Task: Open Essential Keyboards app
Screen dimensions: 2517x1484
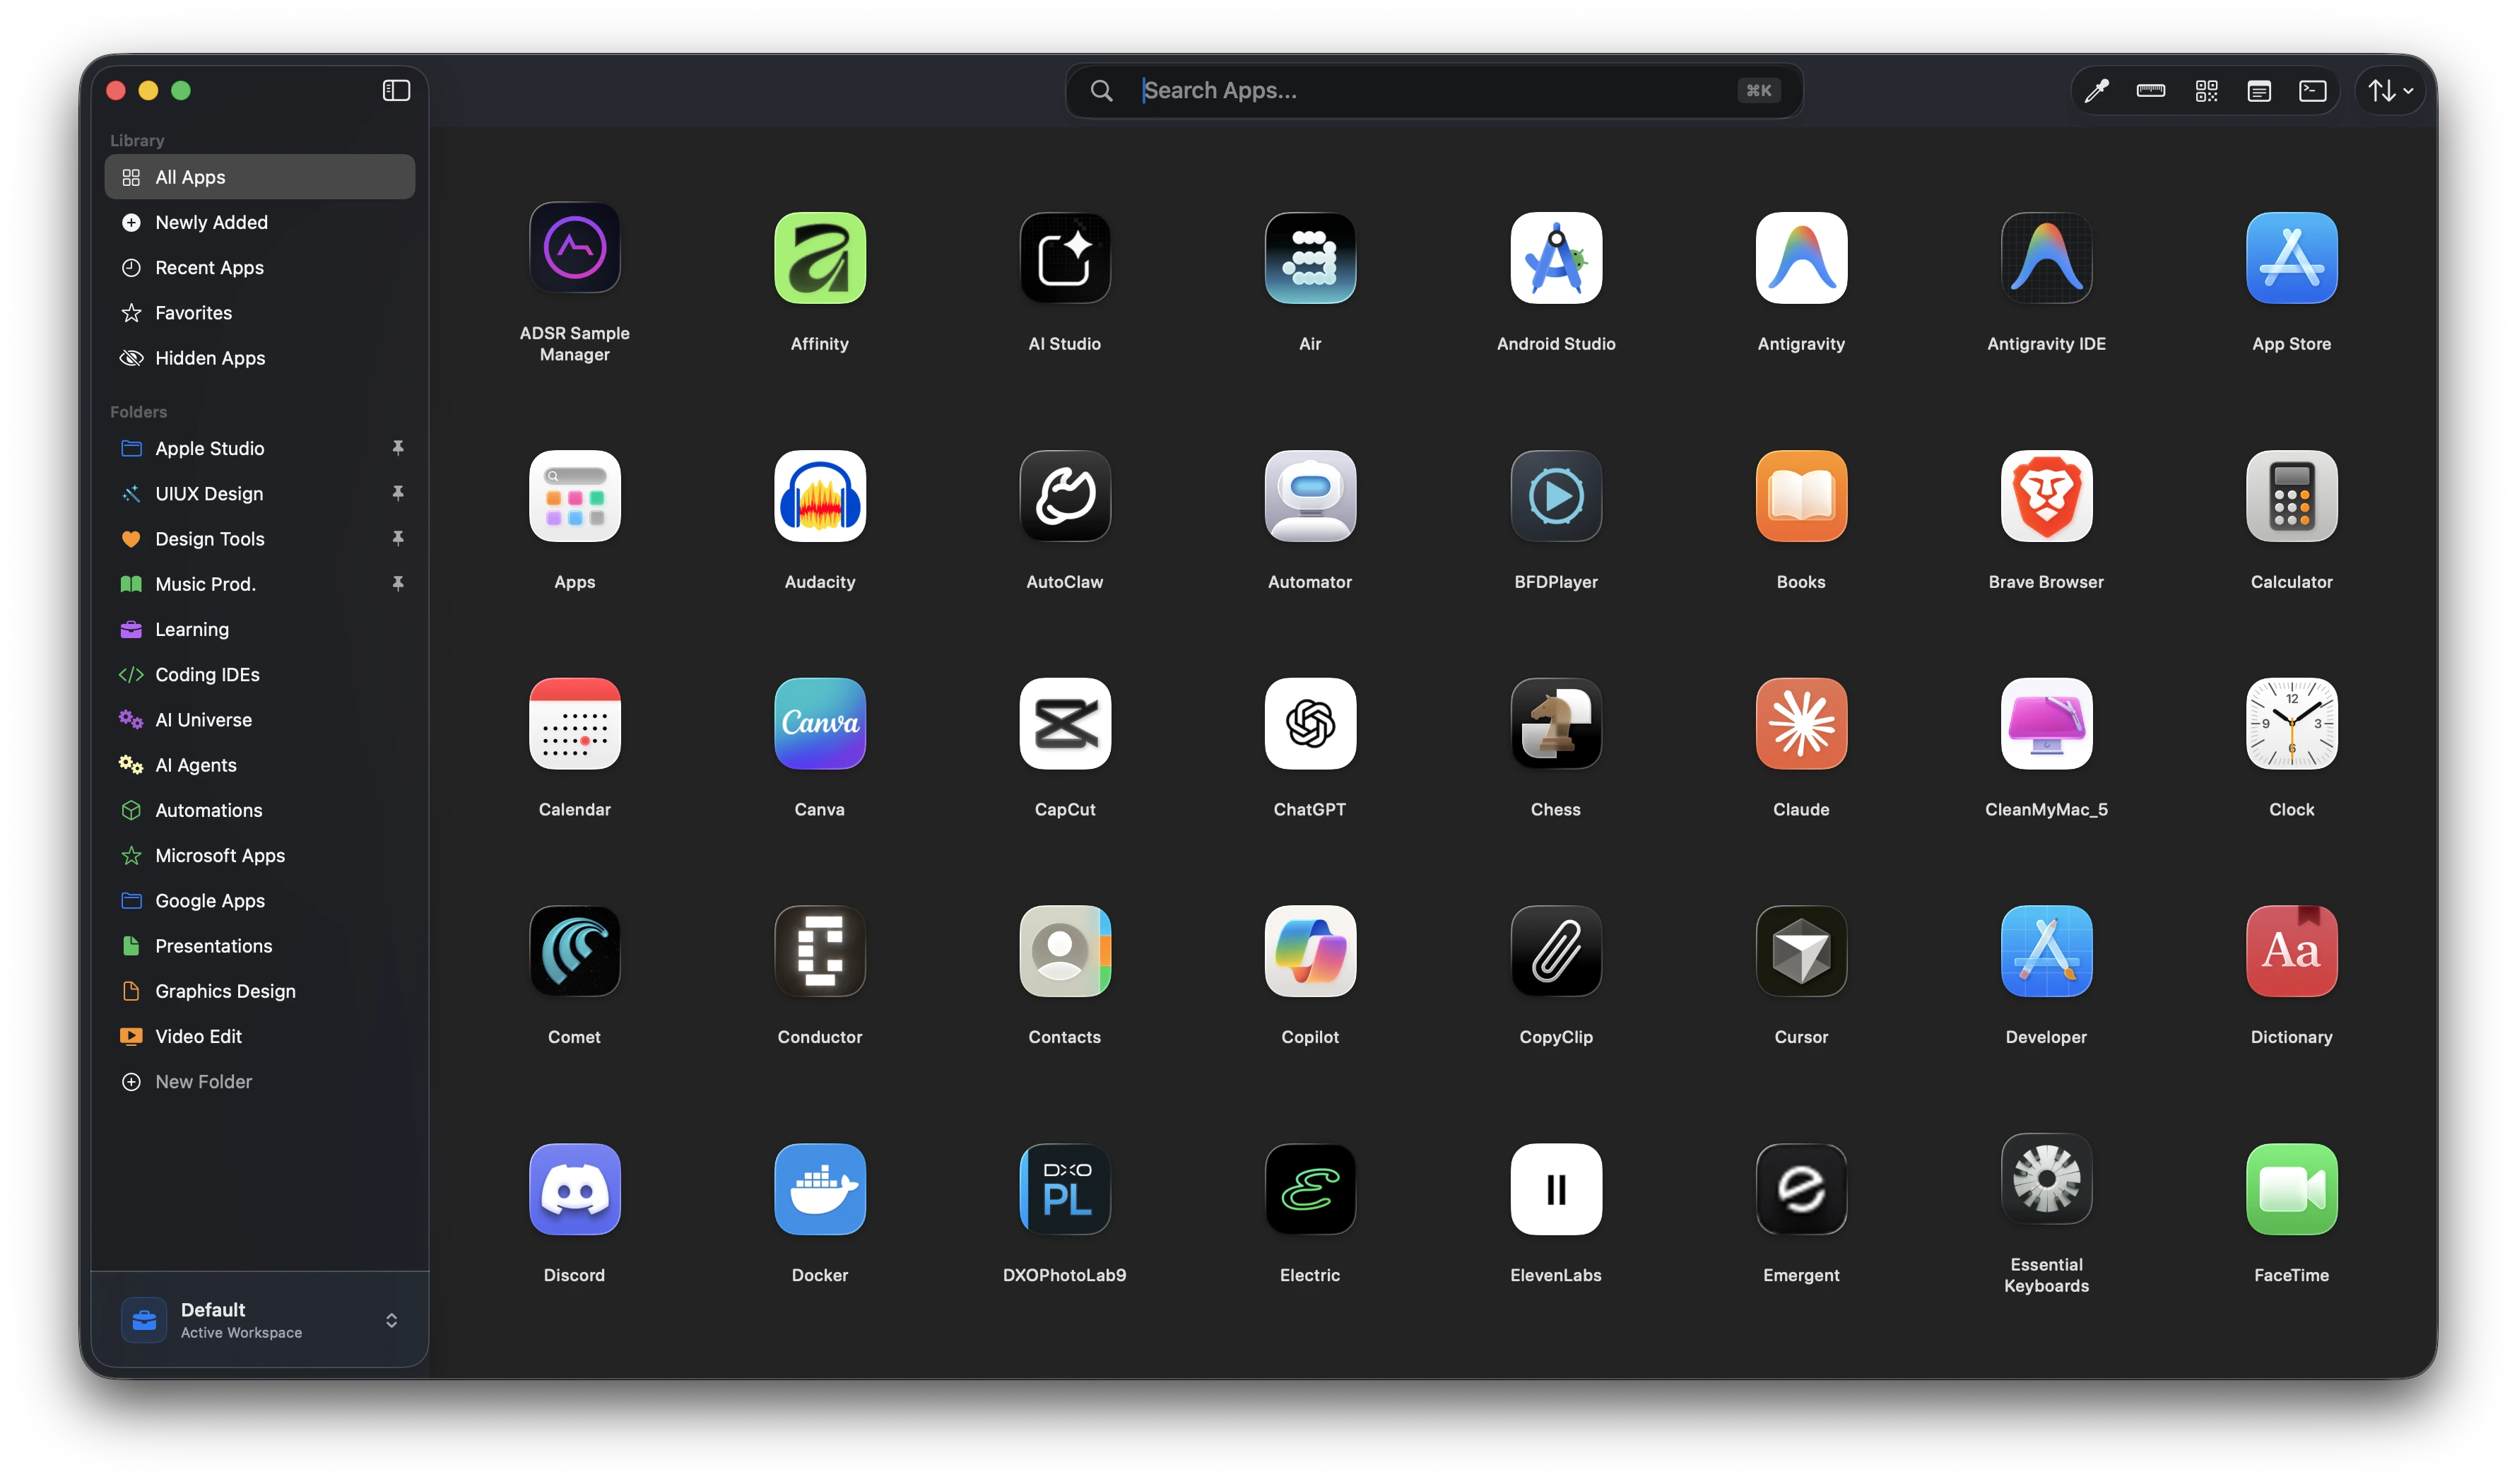Action: [x=2046, y=1179]
